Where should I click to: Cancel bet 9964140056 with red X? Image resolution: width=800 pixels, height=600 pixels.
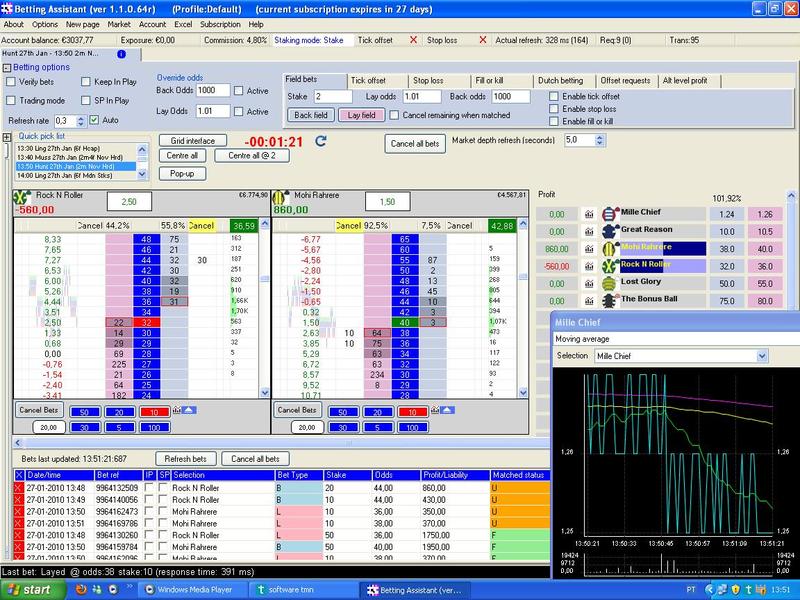coord(19,499)
